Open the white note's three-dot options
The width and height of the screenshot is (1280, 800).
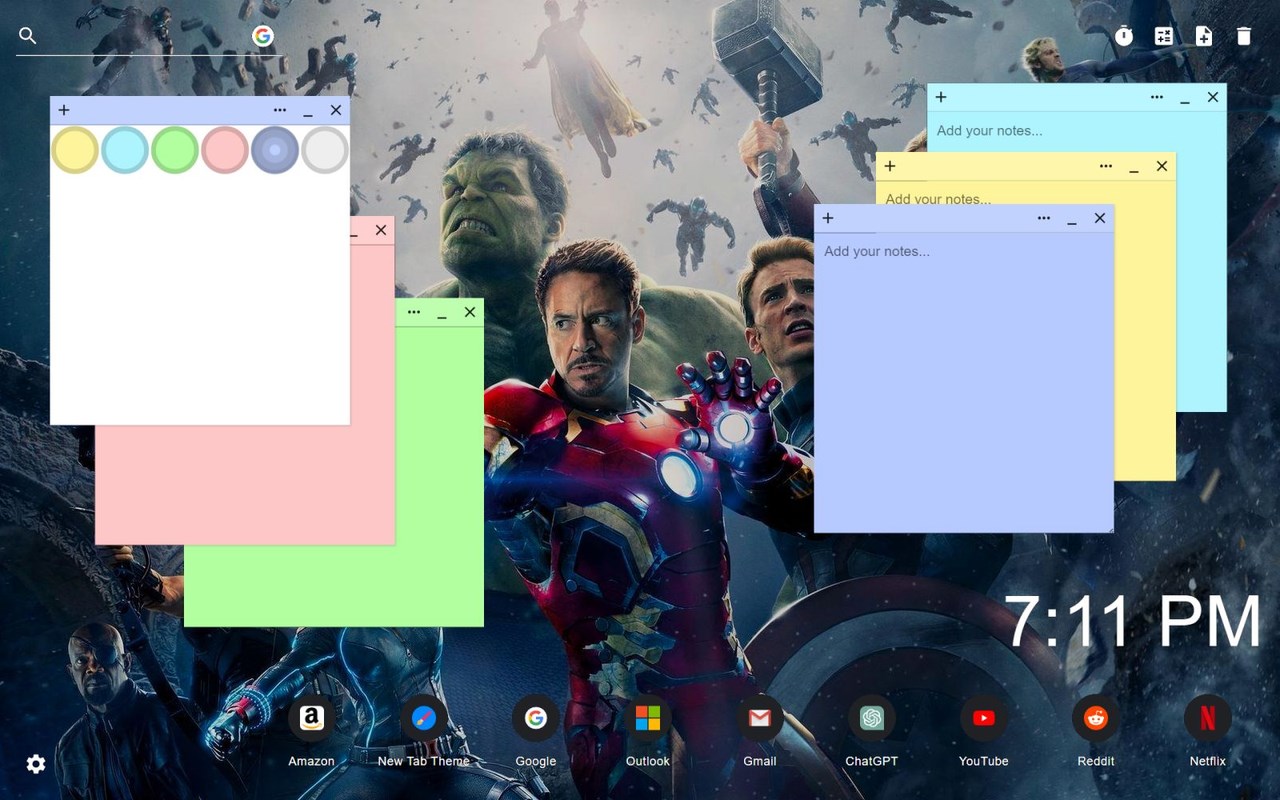click(280, 110)
